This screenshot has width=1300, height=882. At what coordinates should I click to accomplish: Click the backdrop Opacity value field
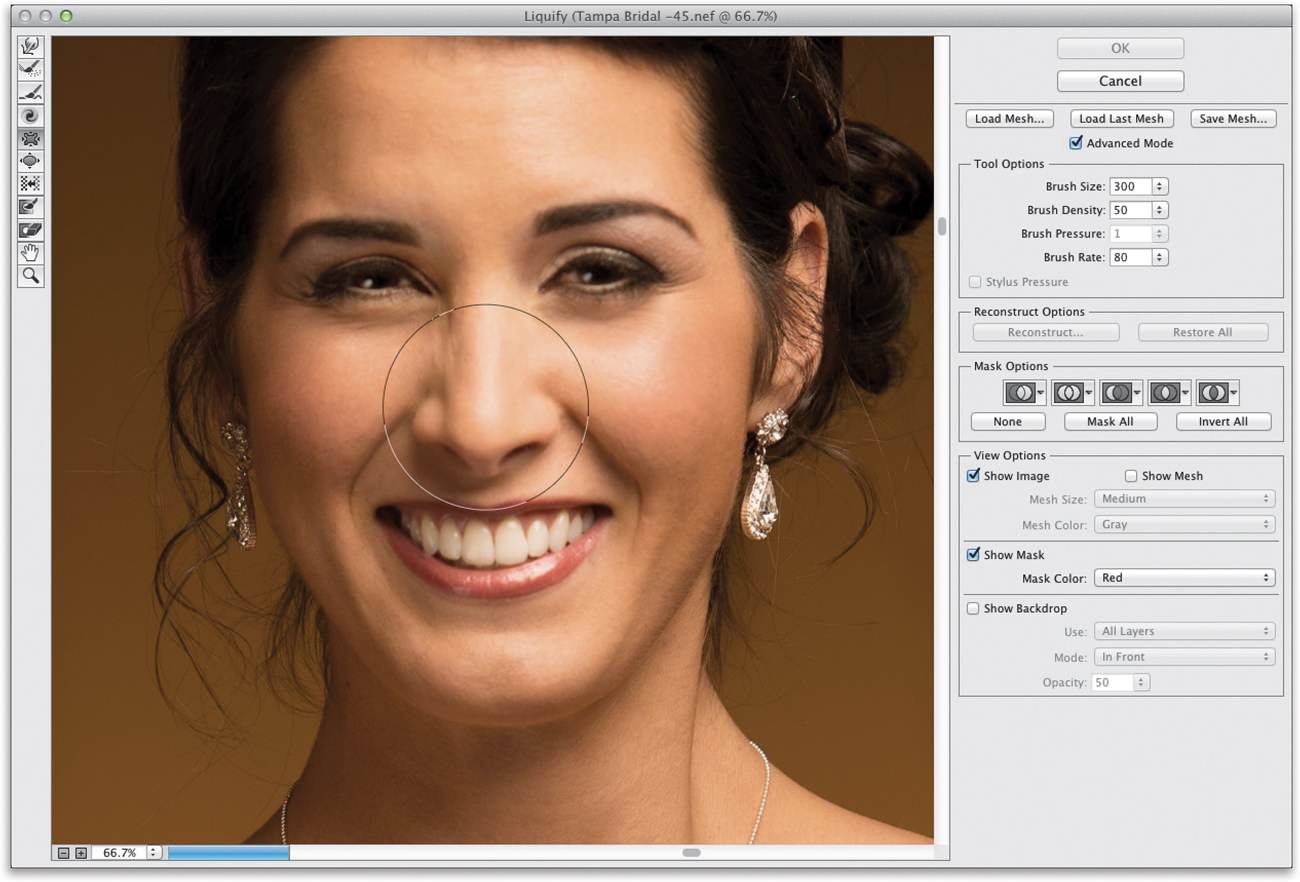[x=1113, y=682]
